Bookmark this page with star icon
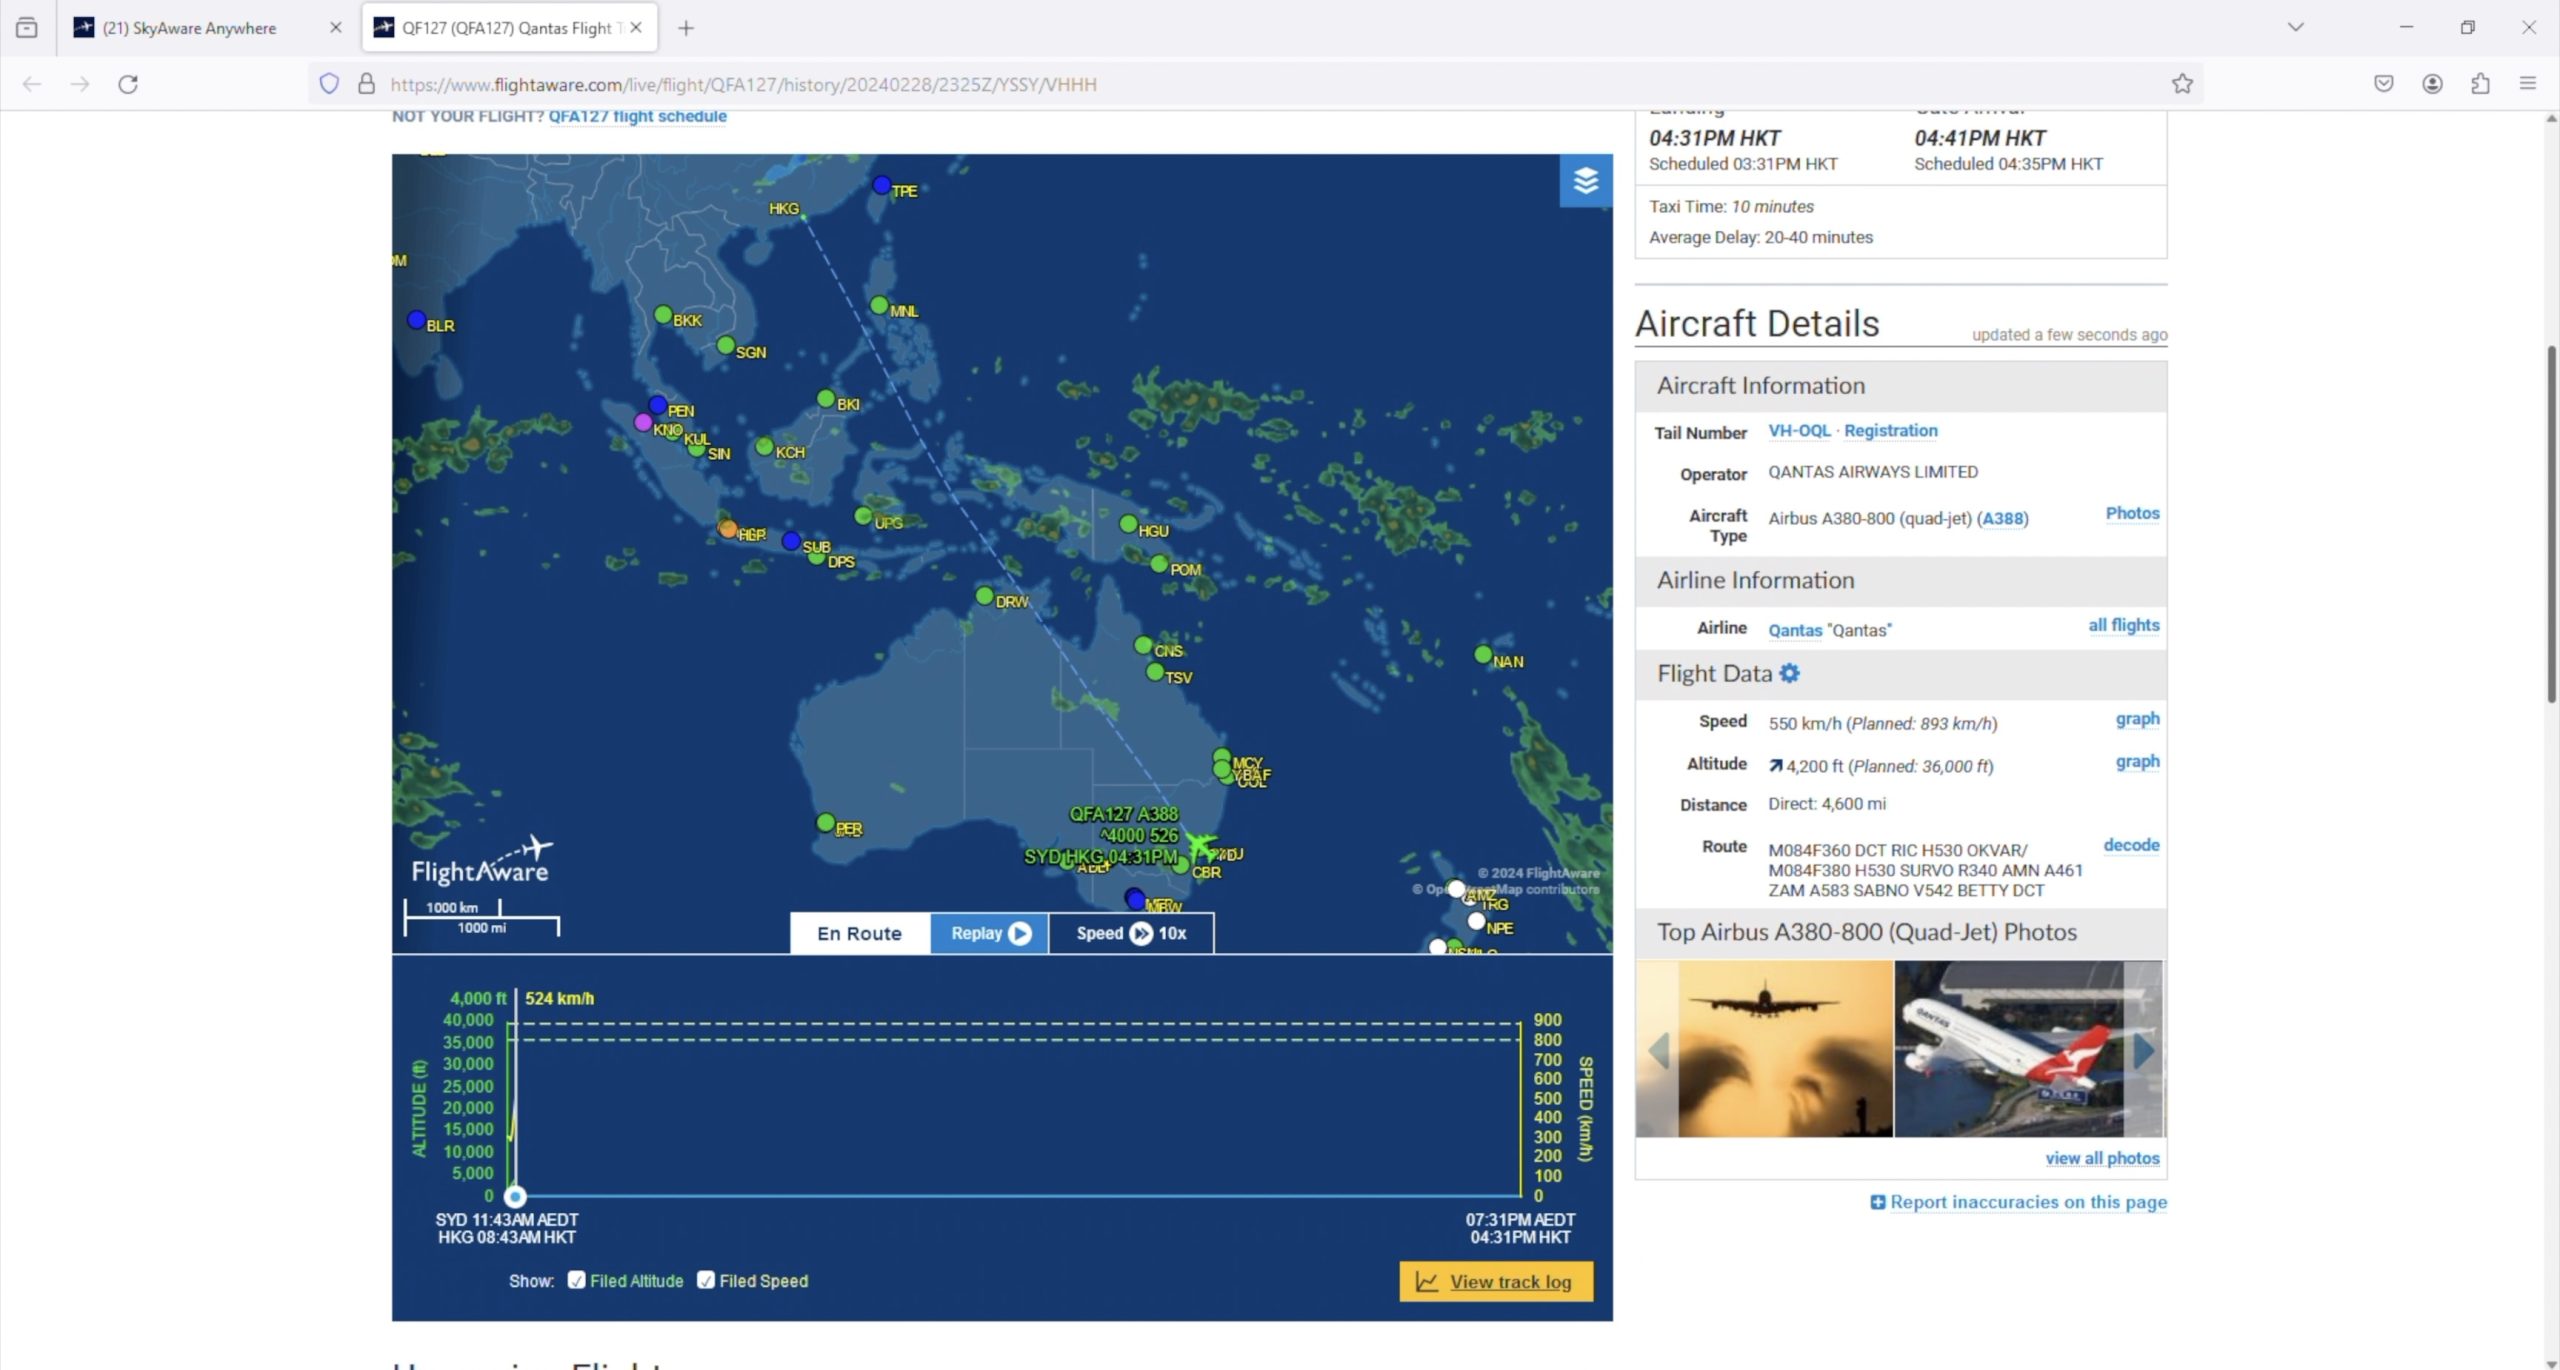2560x1370 pixels. coord(2181,84)
